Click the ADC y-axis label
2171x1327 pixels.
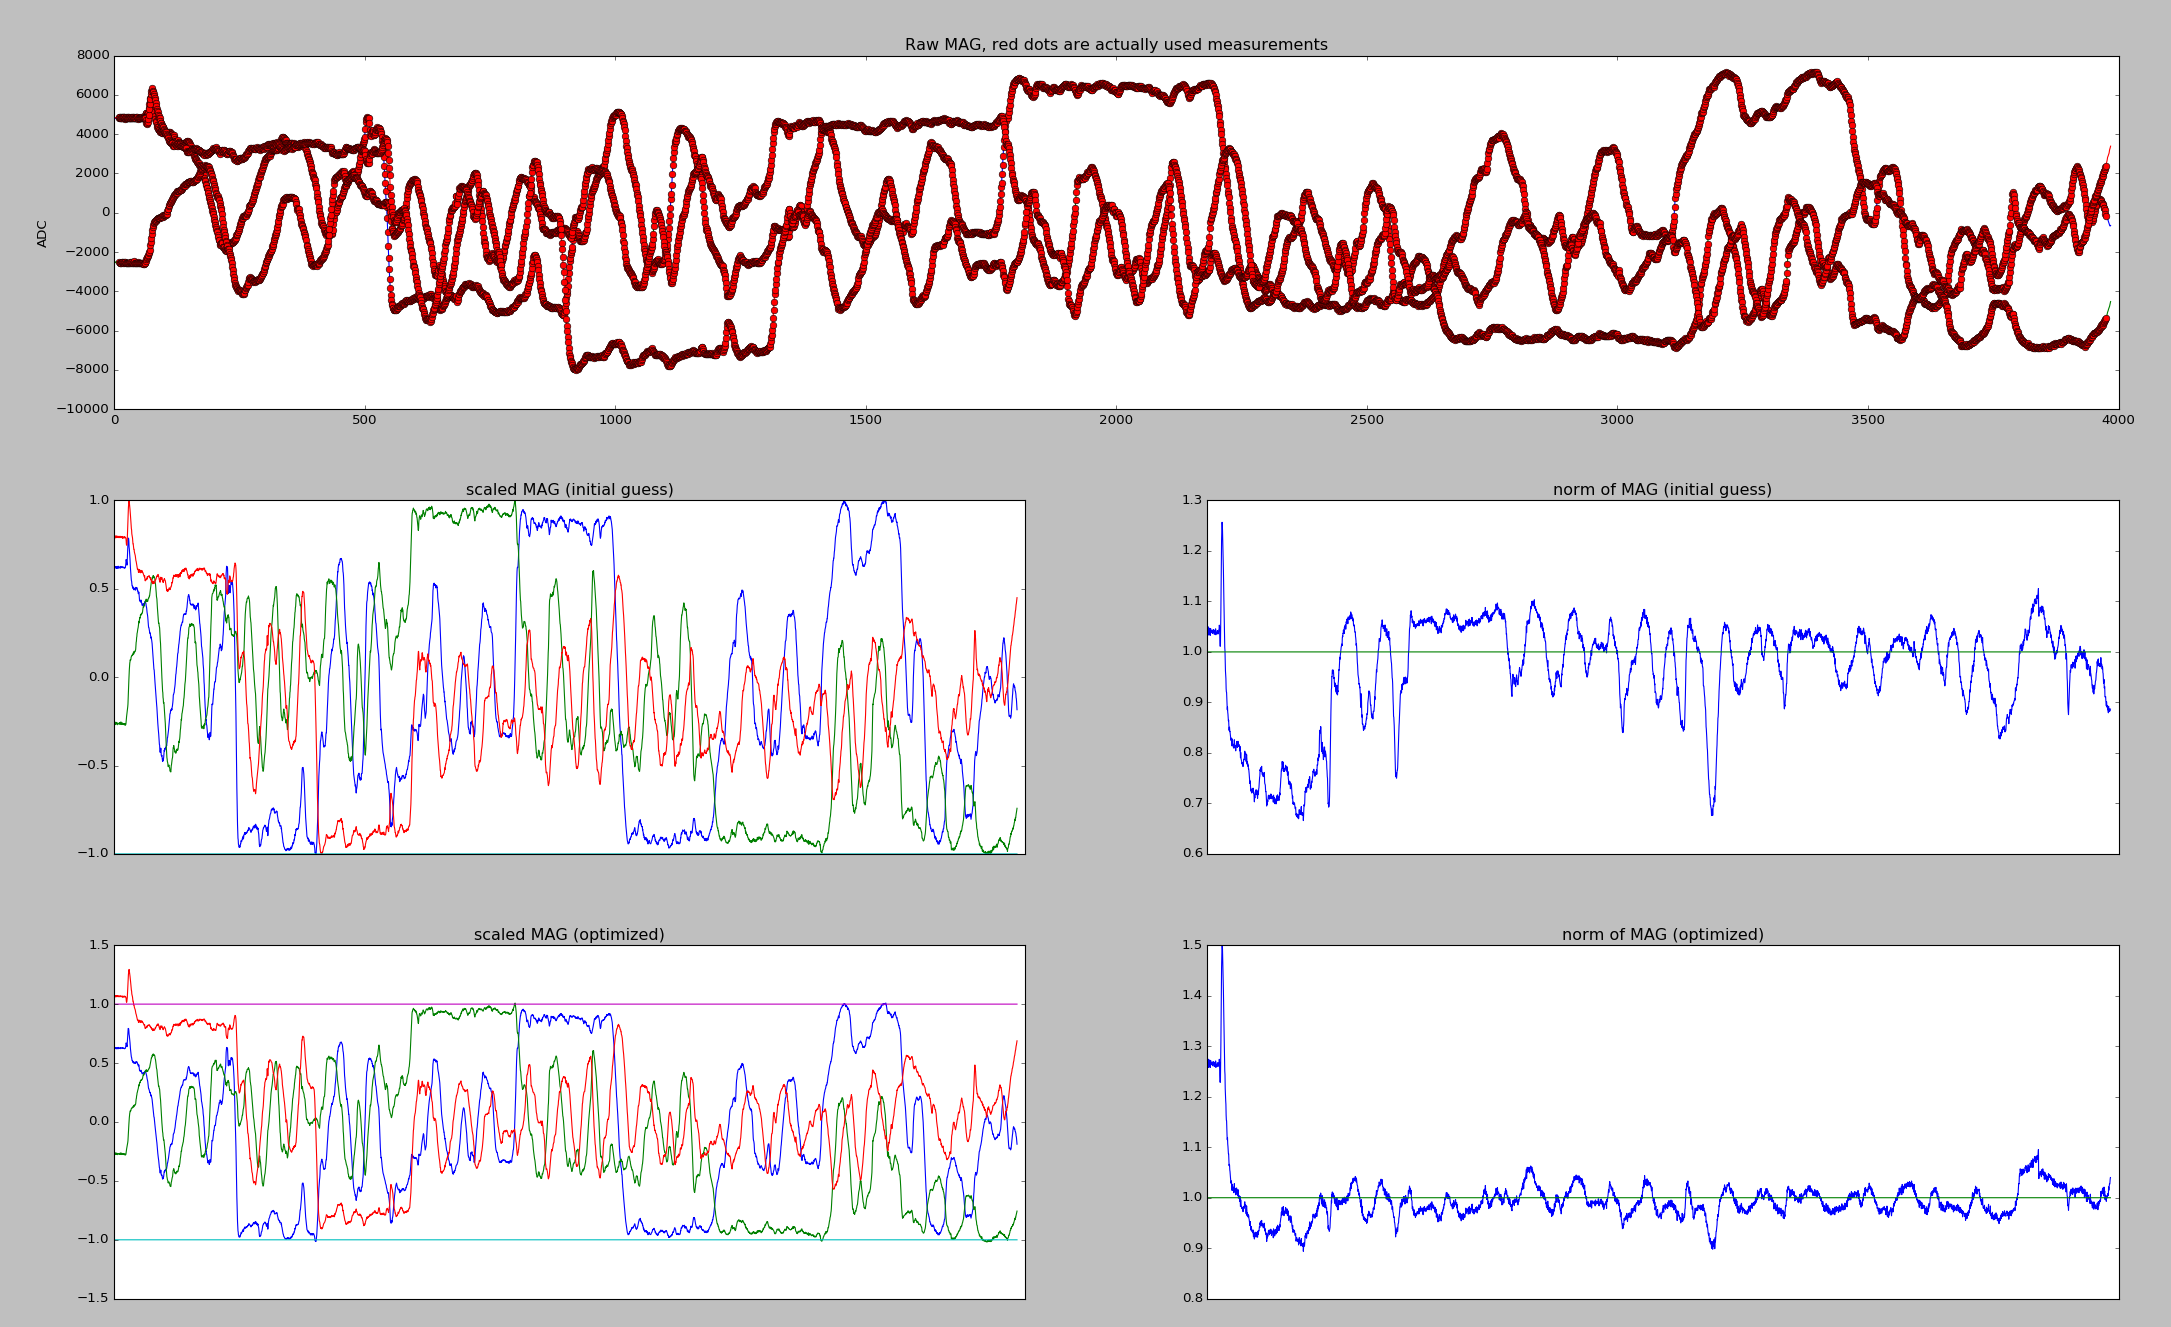(42, 233)
